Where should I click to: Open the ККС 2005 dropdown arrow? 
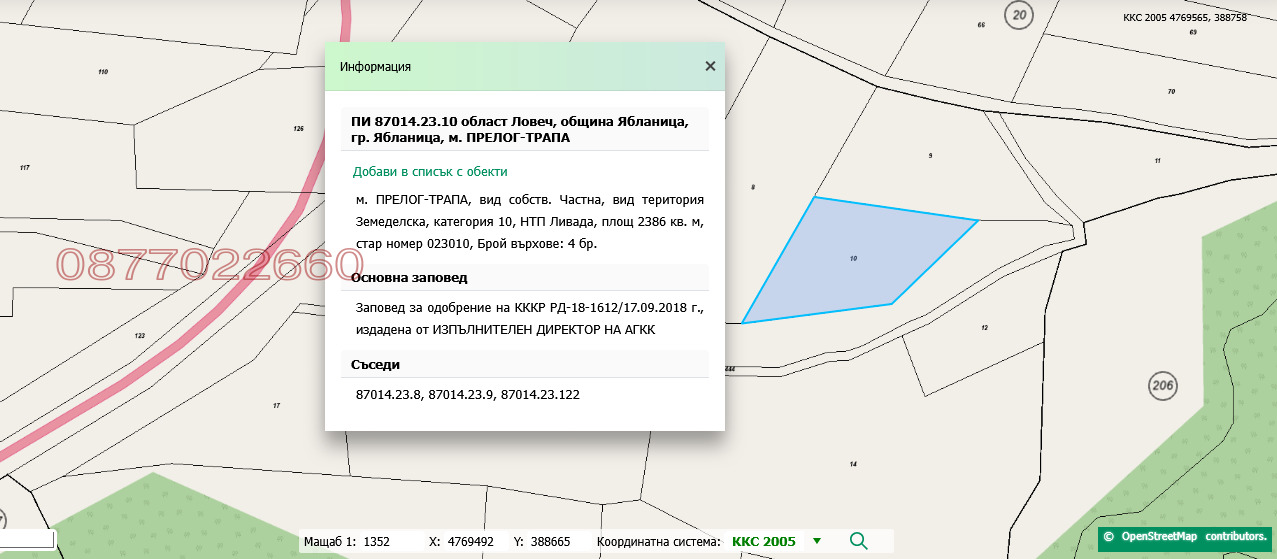click(817, 541)
